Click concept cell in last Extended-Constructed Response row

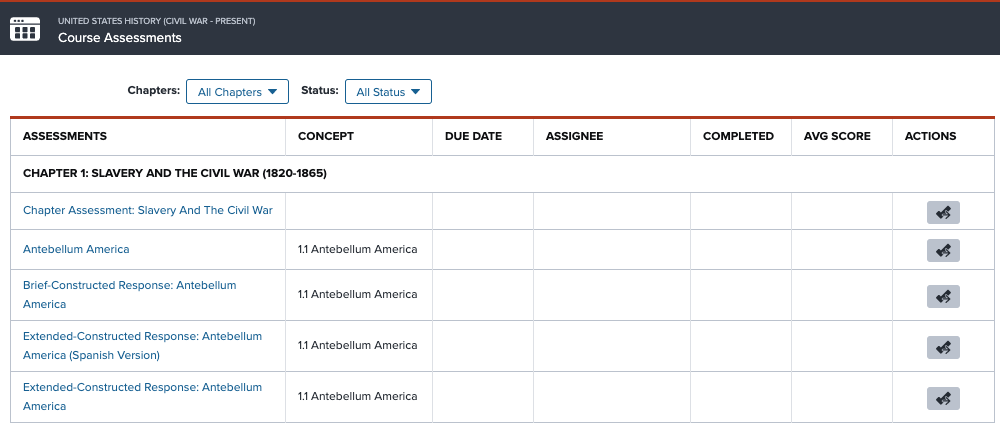[x=358, y=396]
